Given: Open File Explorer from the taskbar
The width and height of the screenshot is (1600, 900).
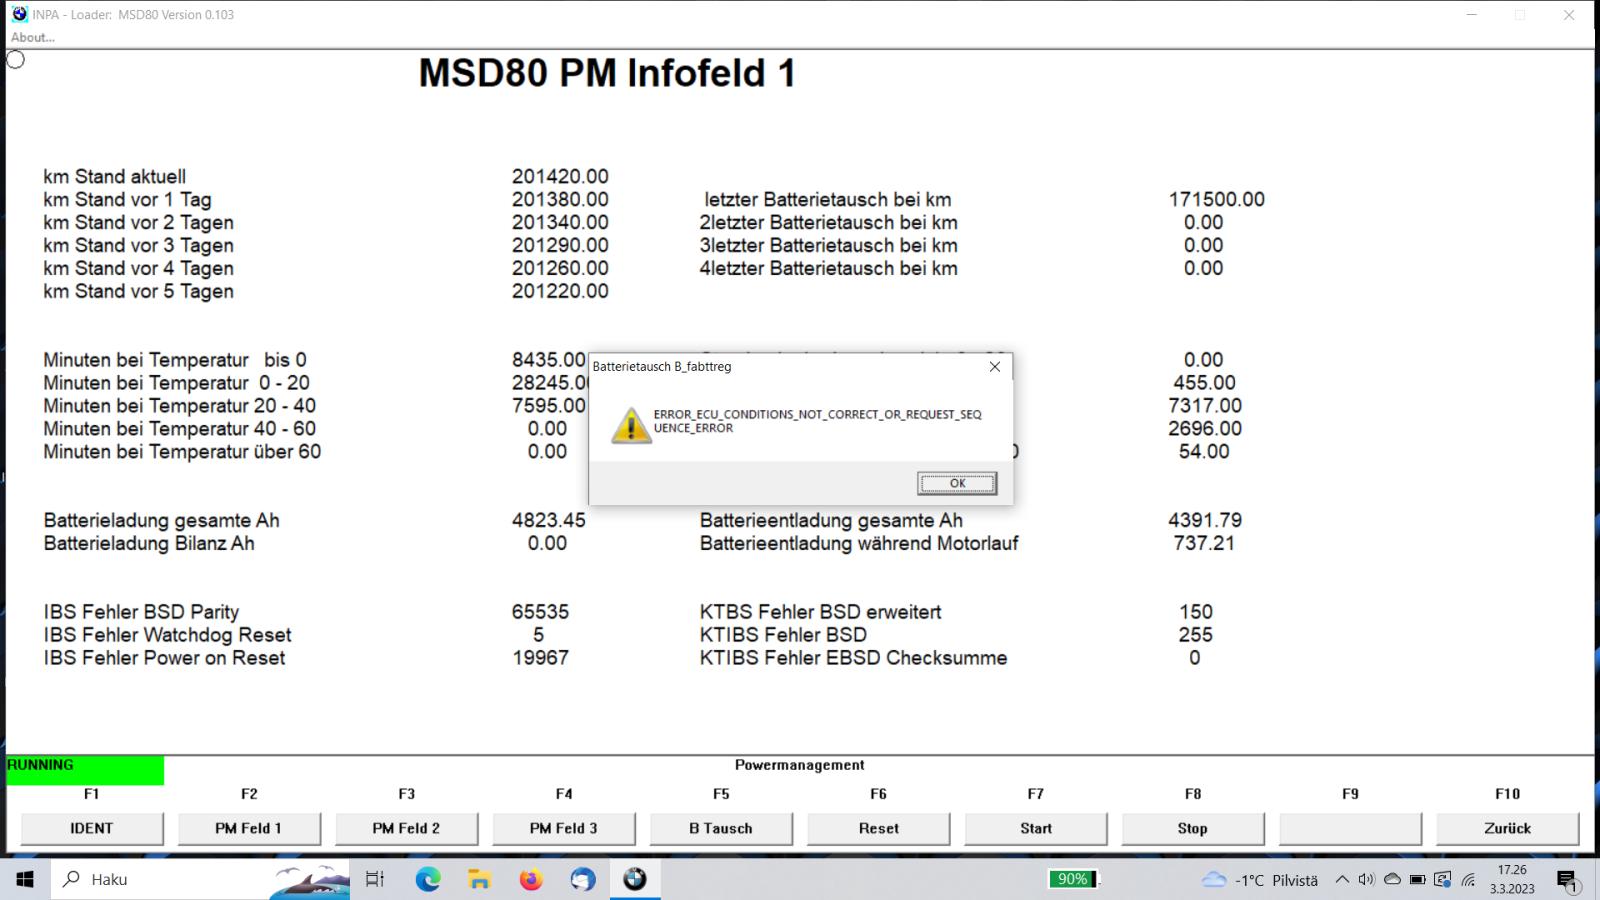Looking at the screenshot, I should pos(480,879).
